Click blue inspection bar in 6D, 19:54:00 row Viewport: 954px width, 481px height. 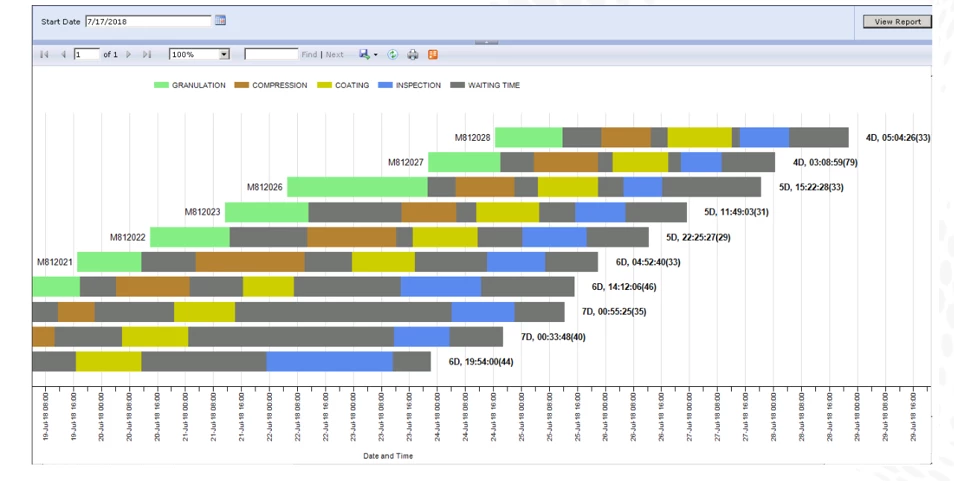[x=329, y=361]
